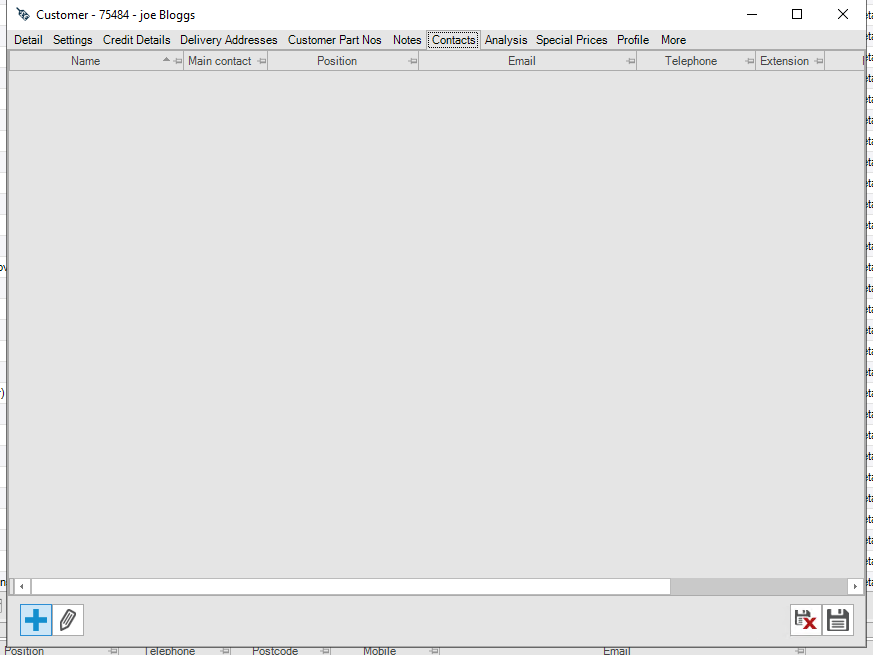
Task: Click the paperclip attachment icon
Action: click(68, 620)
